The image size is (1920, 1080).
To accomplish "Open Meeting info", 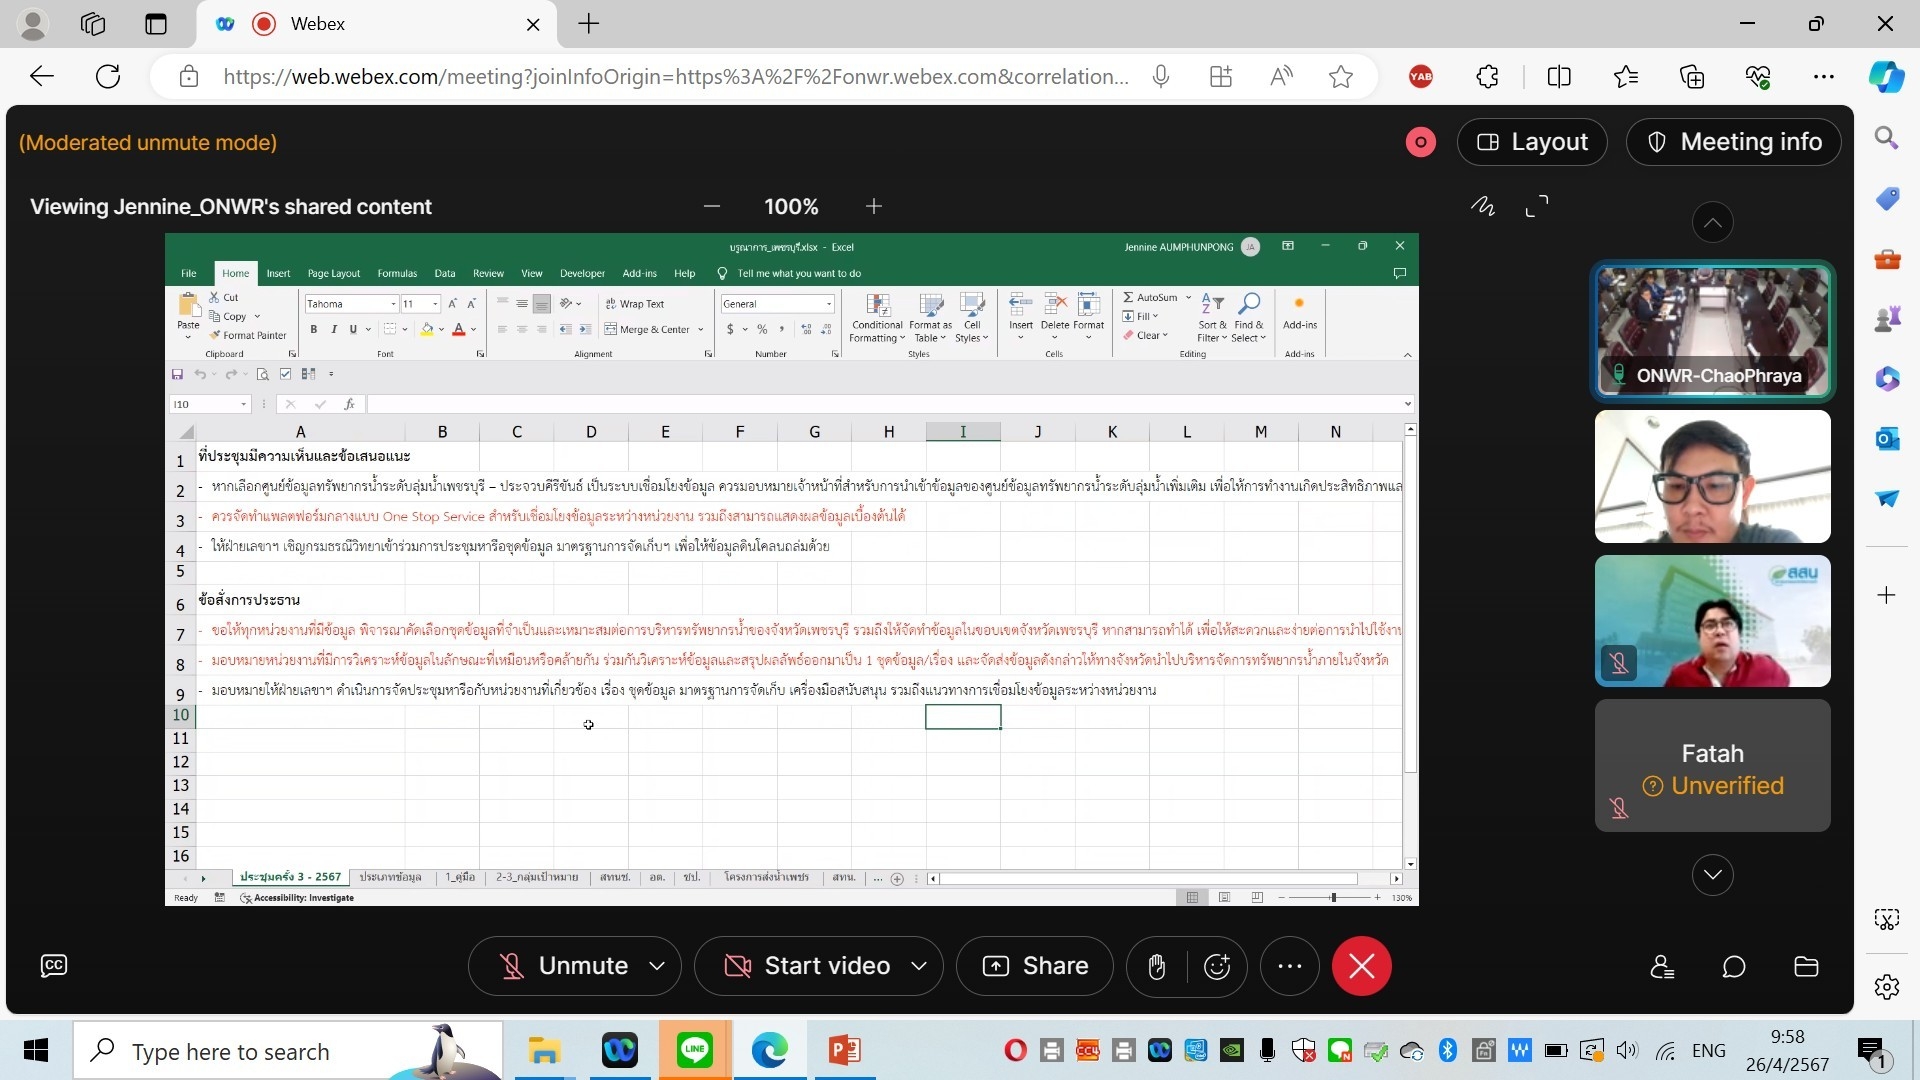I will (1734, 142).
